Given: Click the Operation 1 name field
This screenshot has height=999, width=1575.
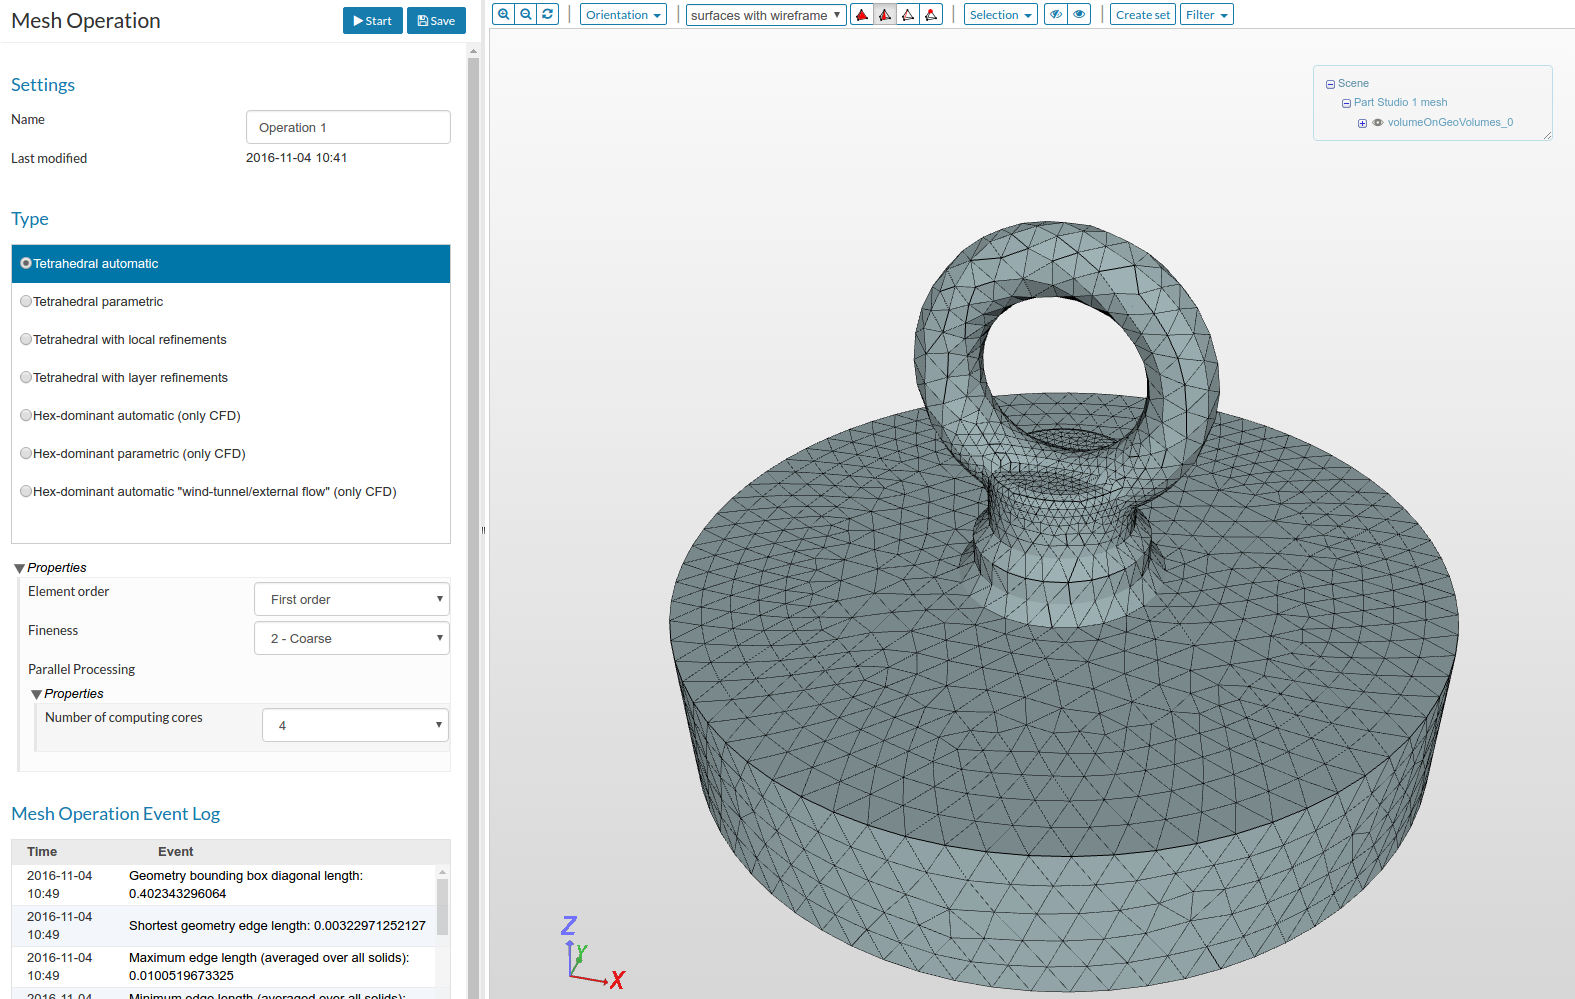Looking at the screenshot, I should point(348,127).
